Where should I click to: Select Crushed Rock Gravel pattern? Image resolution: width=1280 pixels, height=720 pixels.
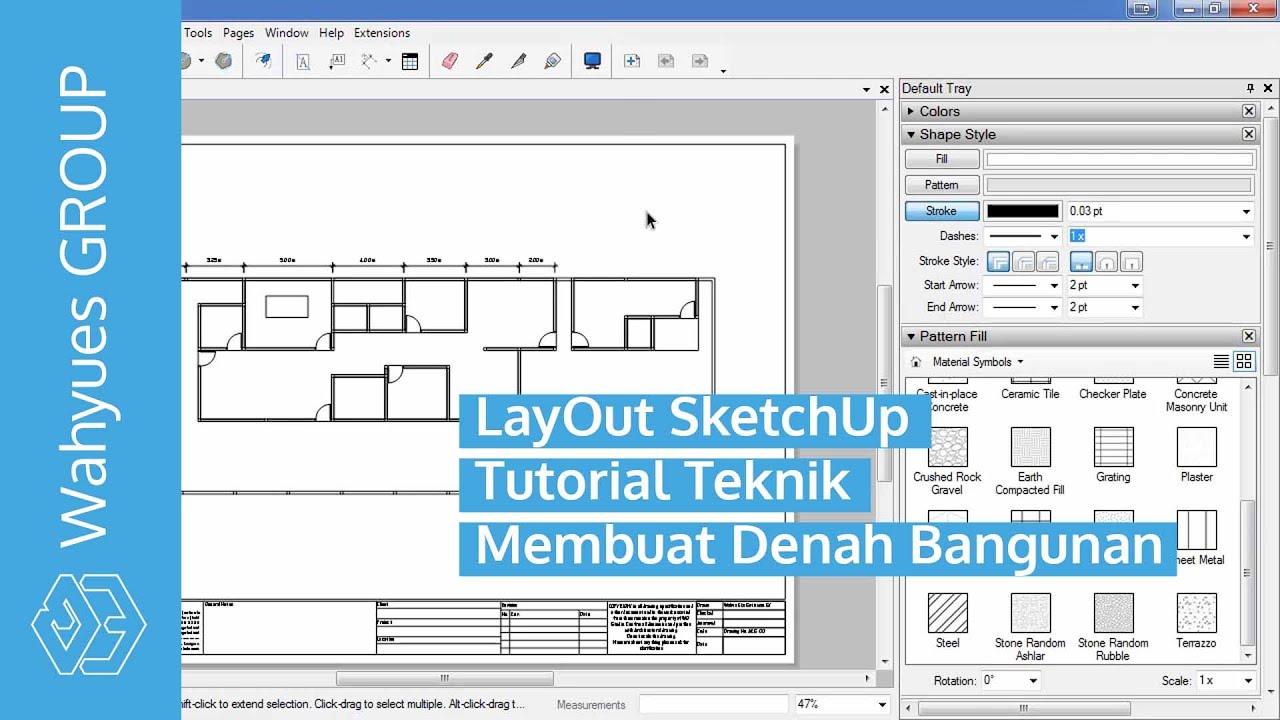click(x=947, y=447)
